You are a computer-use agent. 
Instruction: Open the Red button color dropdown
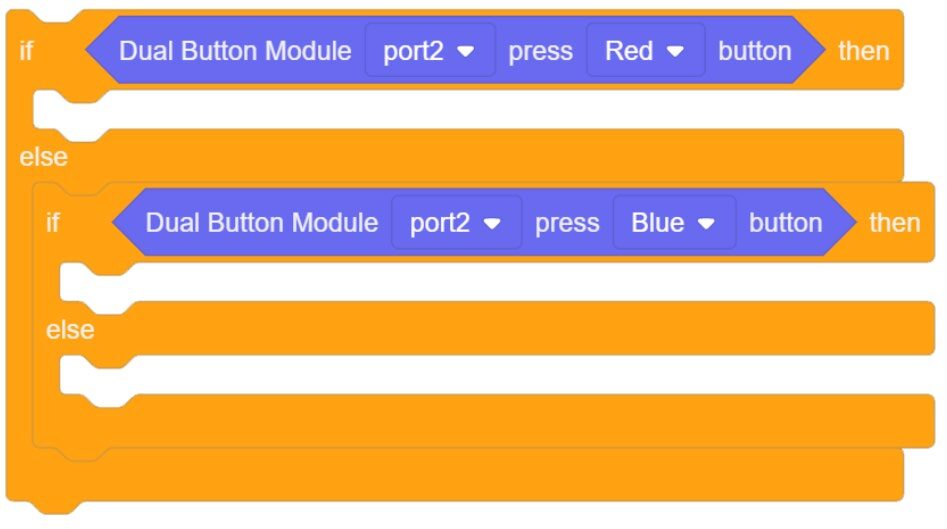click(645, 51)
